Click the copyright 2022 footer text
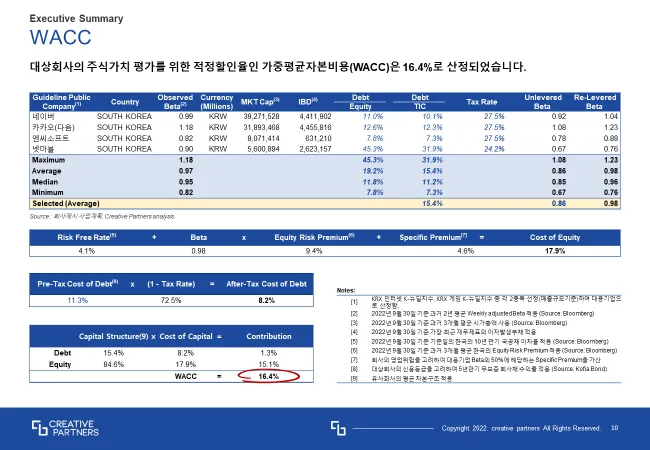Screen dimensions: 650x450 [521, 428]
